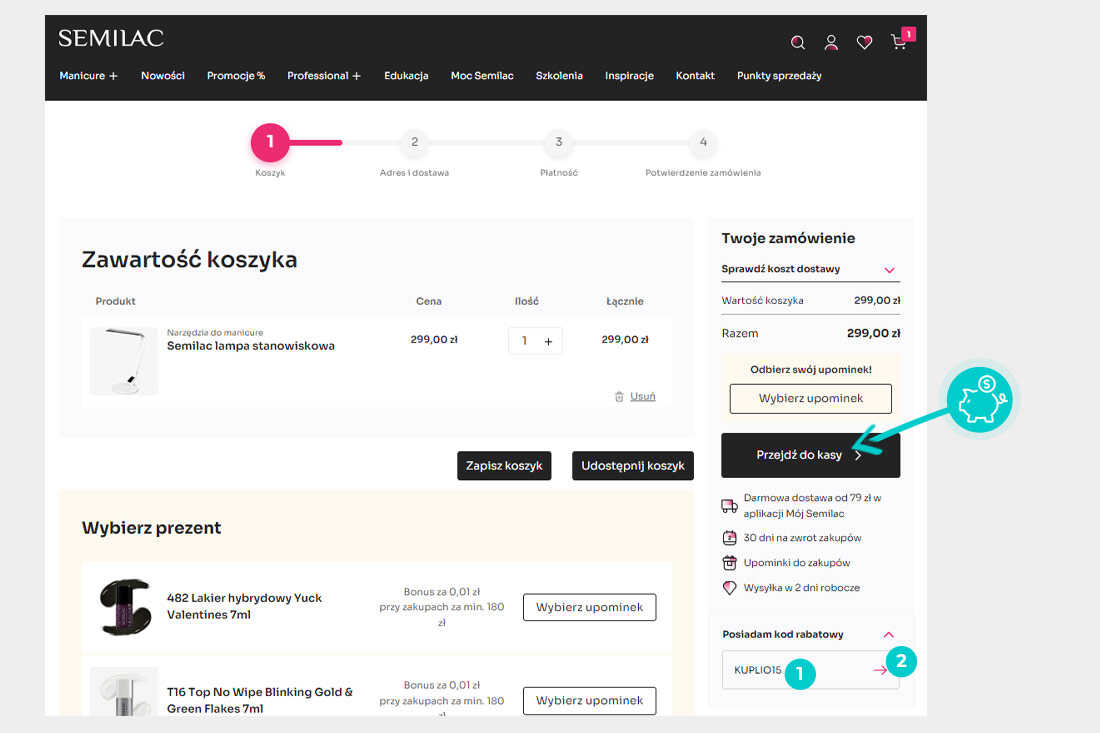
Task: Click the 30 dni na zwrot zakupów text
Action: [x=803, y=538]
